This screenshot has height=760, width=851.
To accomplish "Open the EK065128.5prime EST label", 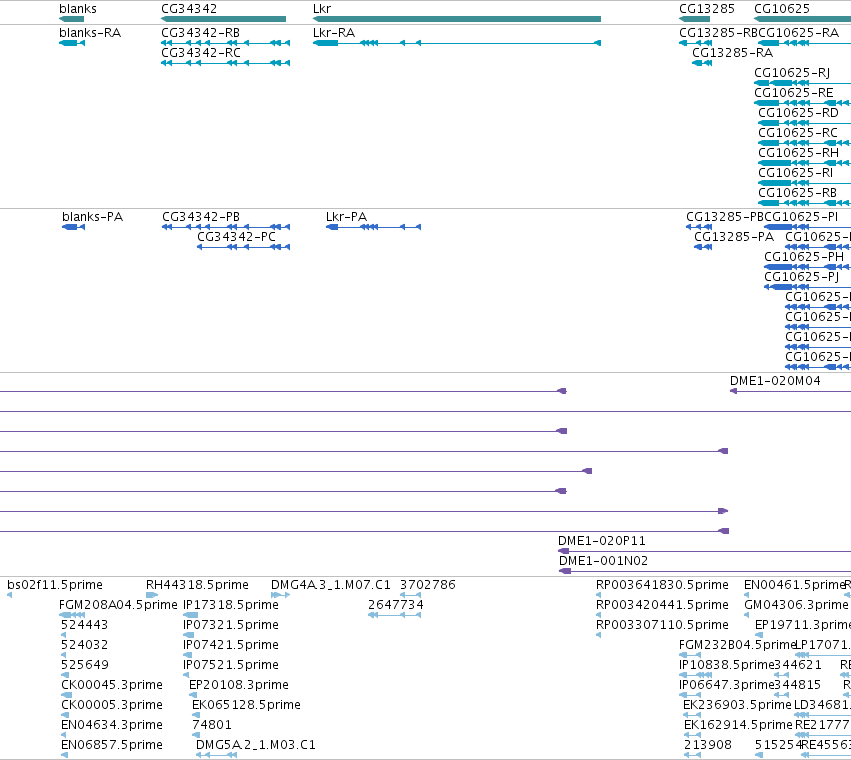I will (x=246, y=706).
